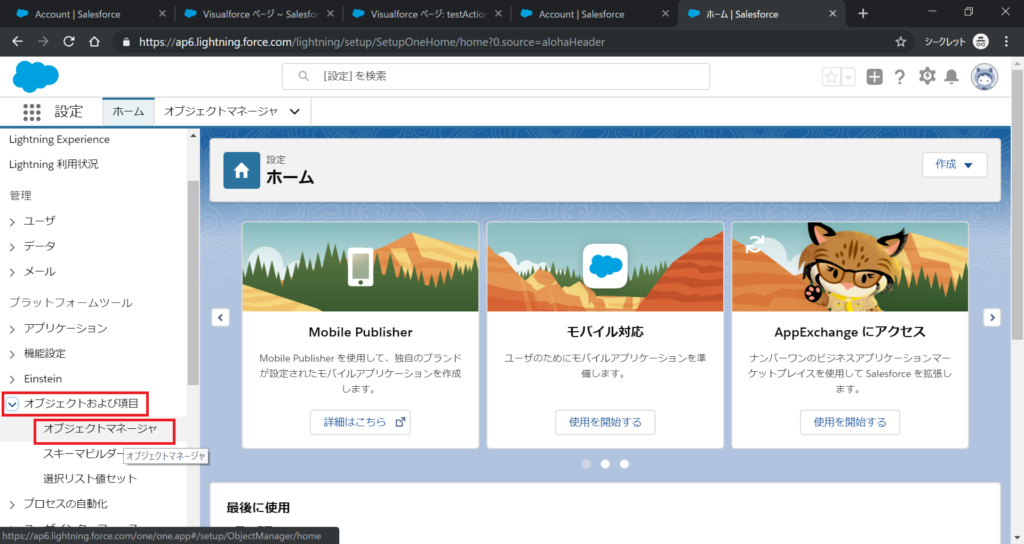Image resolution: width=1024 pixels, height=544 pixels.
Task: Expand the ユーザ tree section
Action: [13, 220]
